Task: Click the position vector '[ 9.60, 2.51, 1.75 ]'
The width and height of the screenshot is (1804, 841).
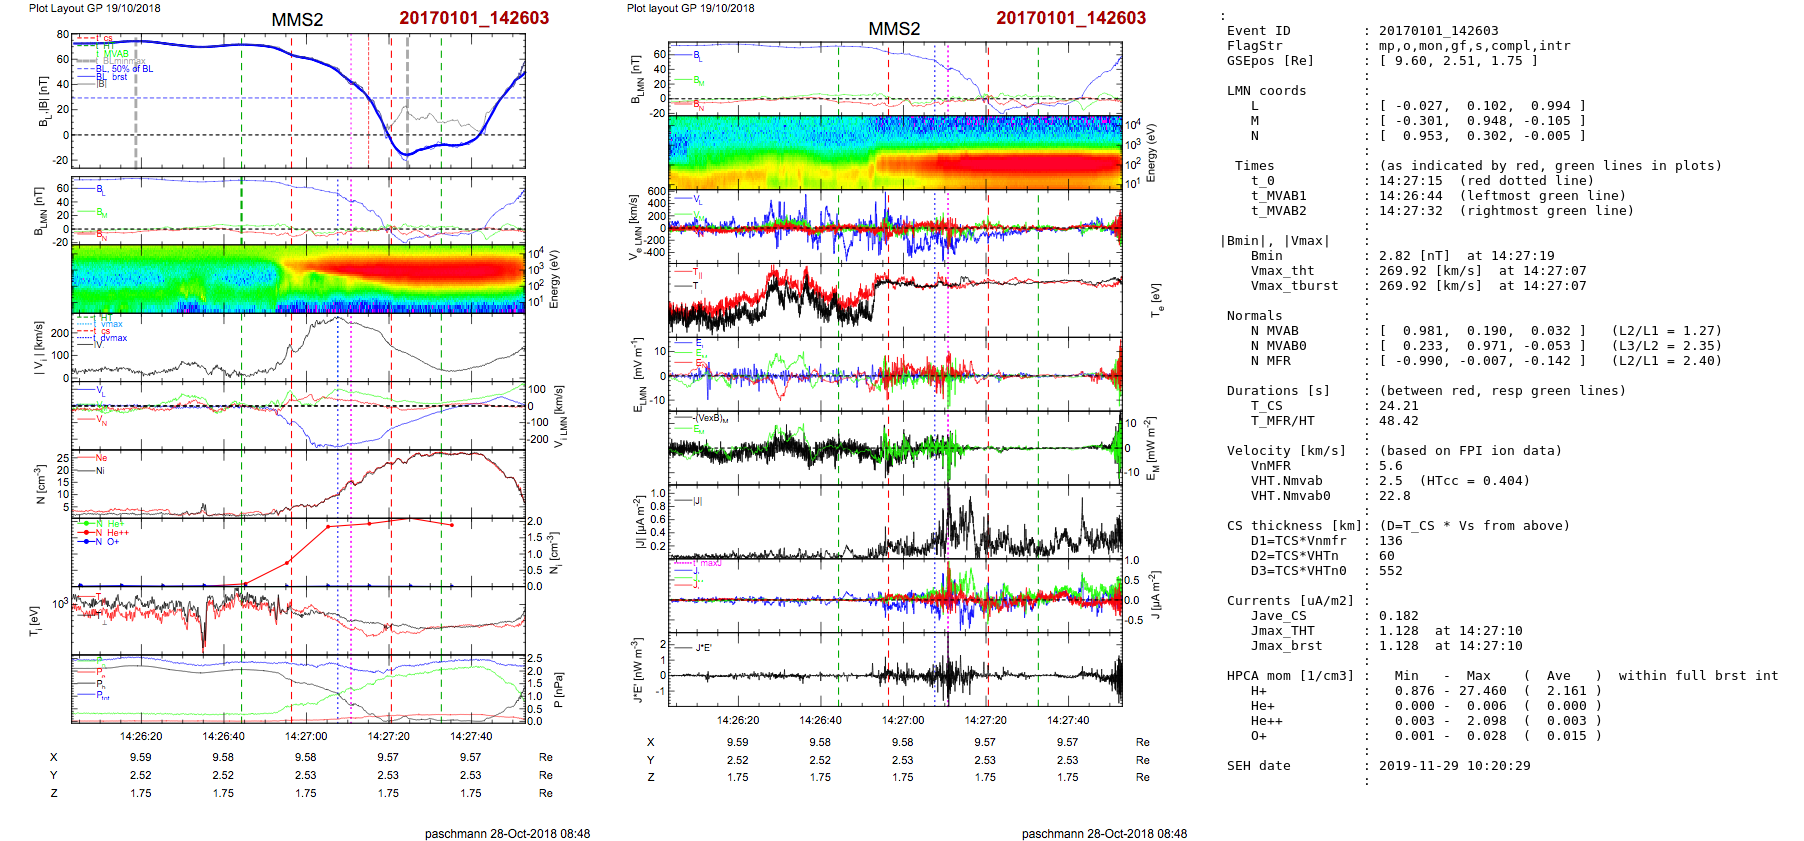Action: [x=1458, y=61]
